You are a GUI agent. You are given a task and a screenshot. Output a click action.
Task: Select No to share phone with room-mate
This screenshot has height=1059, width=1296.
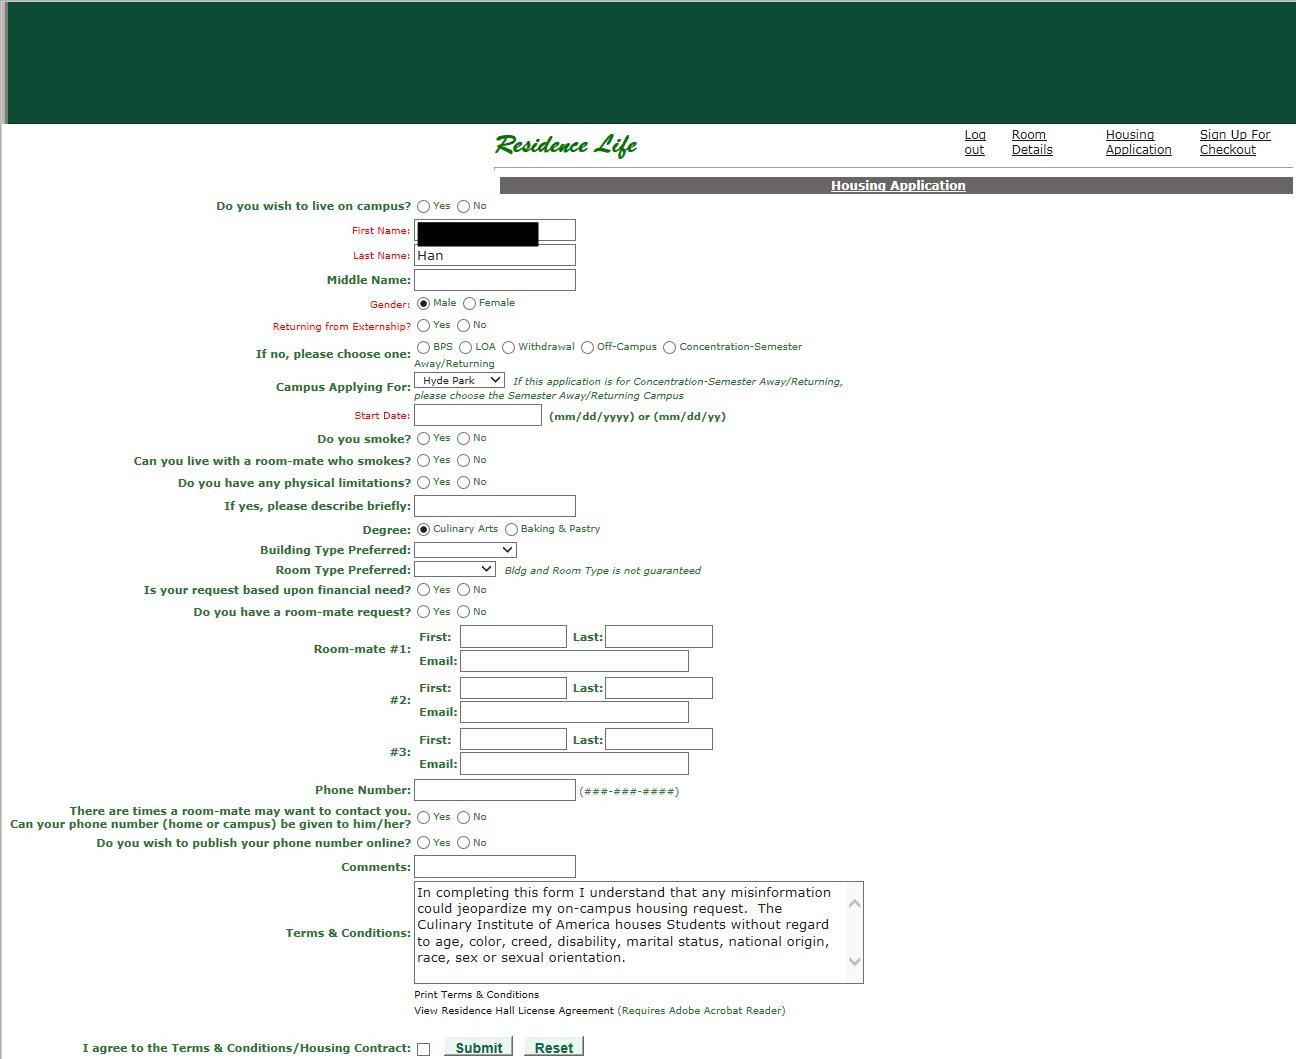tap(464, 817)
